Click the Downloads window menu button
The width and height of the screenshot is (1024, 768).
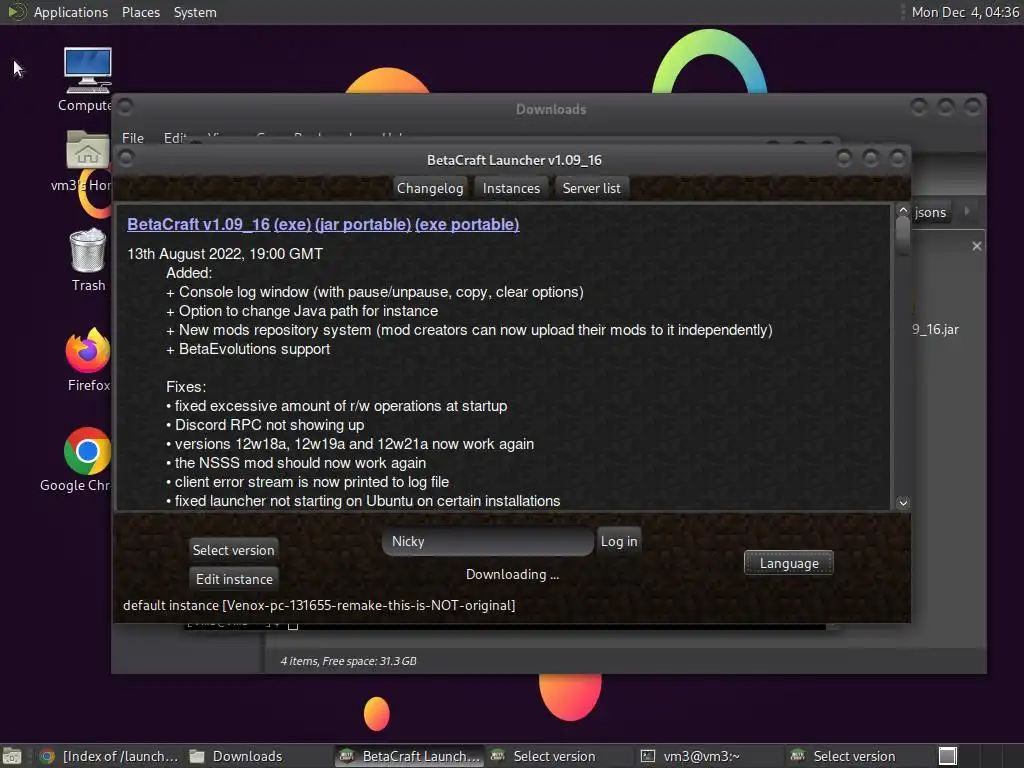click(x=125, y=106)
